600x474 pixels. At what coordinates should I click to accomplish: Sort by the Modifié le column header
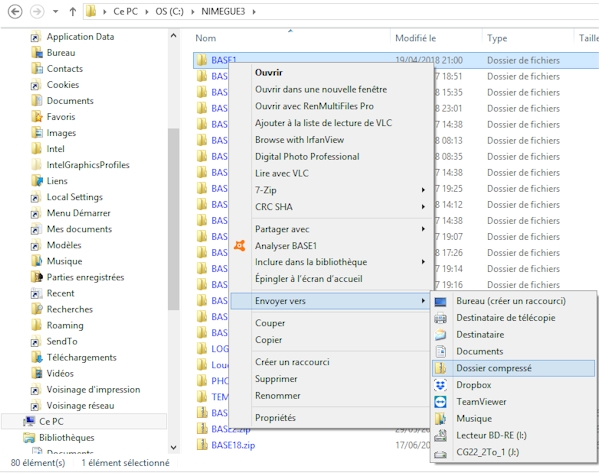415,38
